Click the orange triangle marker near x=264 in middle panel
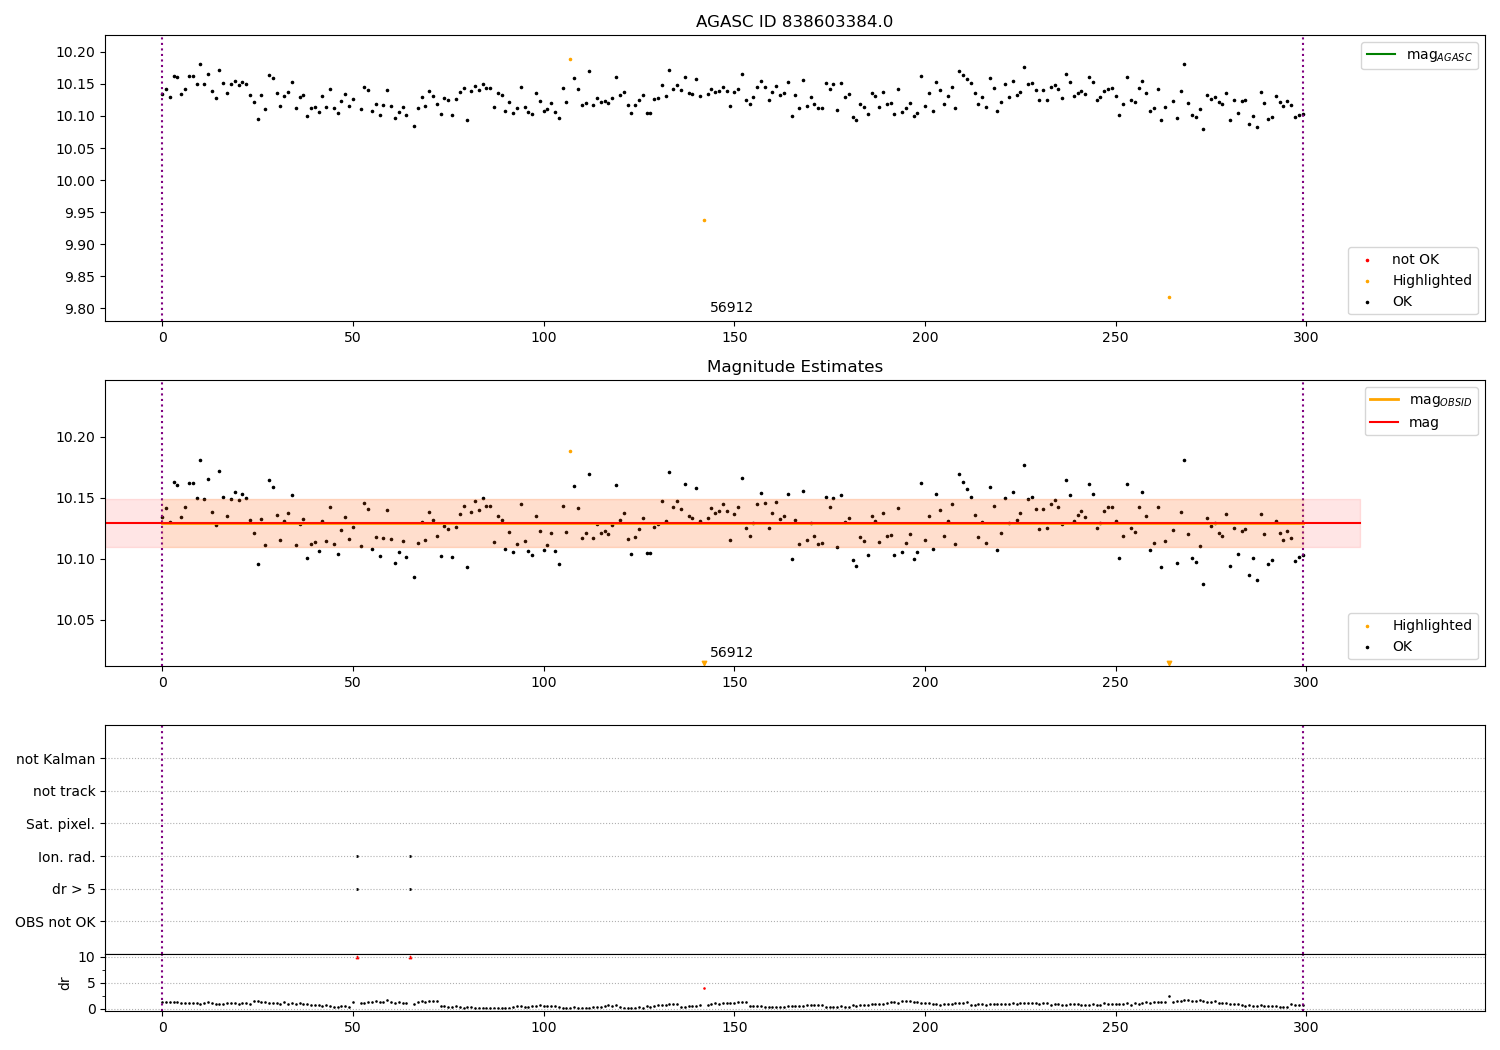1500x1050 pixels. pyautogui.click(x=1169, y=663)
